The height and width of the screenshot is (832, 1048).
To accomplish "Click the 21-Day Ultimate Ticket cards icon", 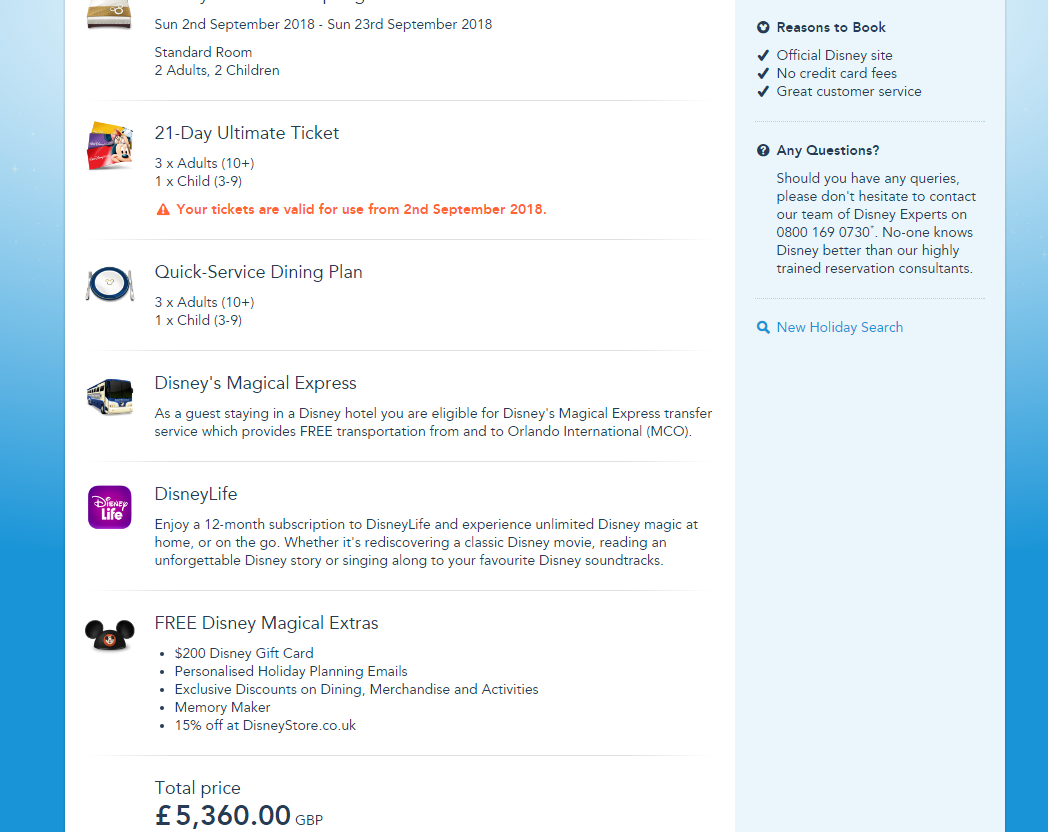I will click(x=110, y=146).
